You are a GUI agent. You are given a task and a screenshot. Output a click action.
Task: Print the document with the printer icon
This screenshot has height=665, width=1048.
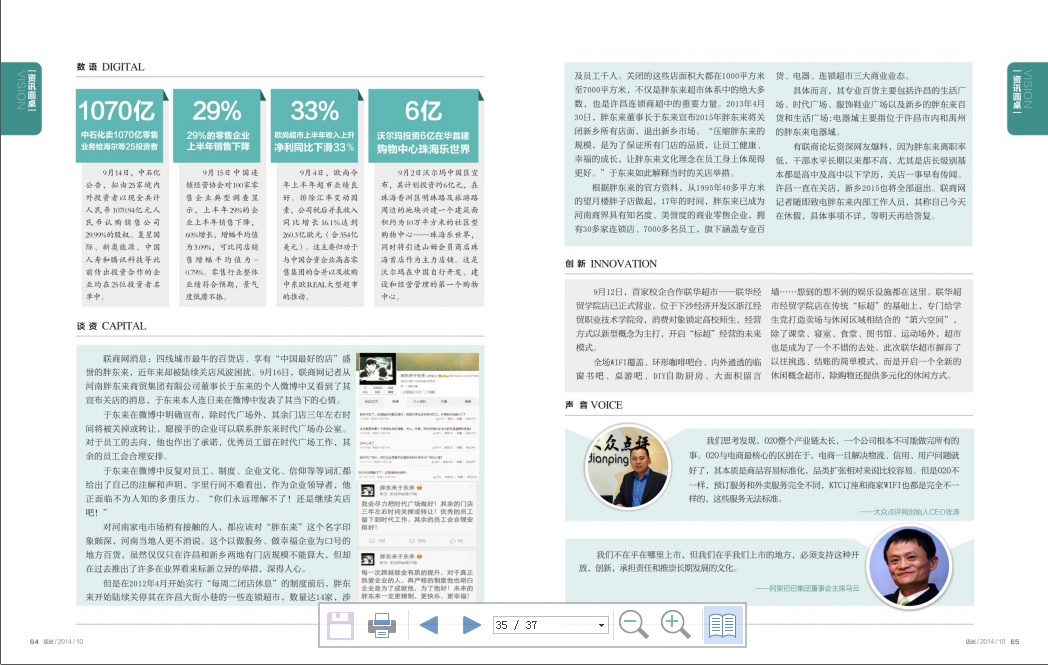pos(382,626)
